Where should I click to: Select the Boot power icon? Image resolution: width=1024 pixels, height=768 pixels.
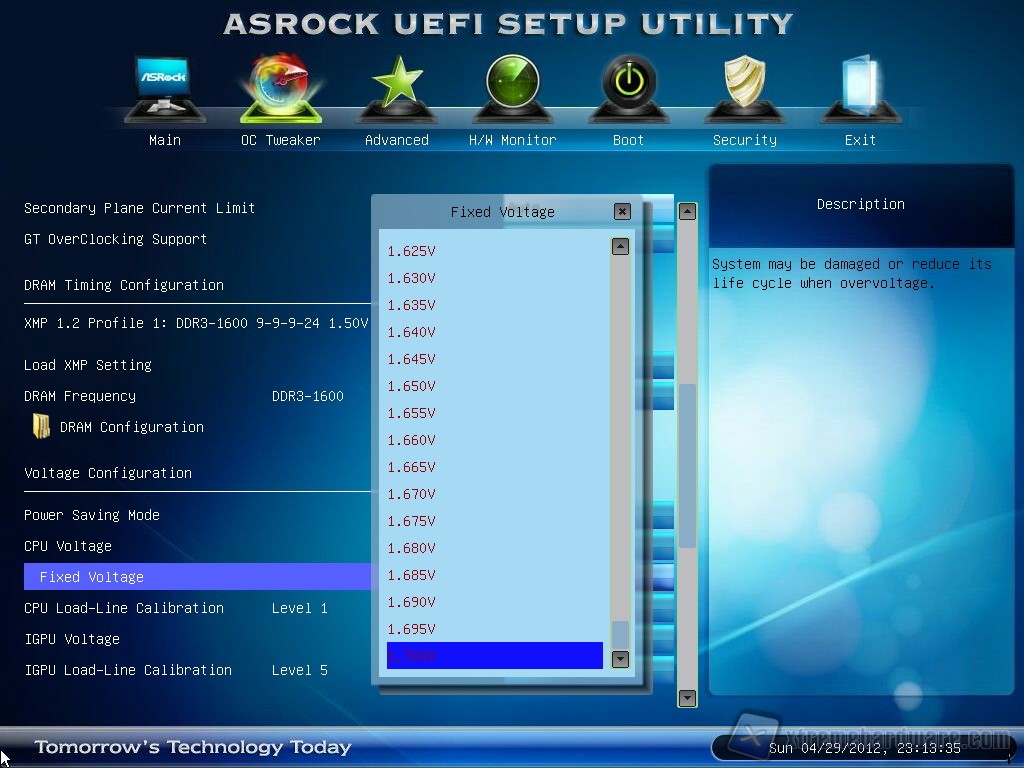[628, 90]
